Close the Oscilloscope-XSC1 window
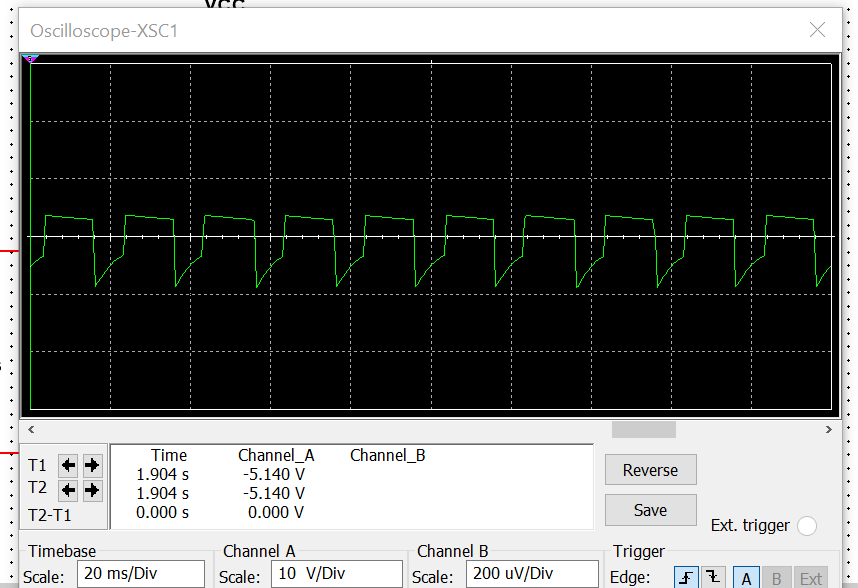The image size is (858, 588). pyautogui.click(x=817, y=30)
